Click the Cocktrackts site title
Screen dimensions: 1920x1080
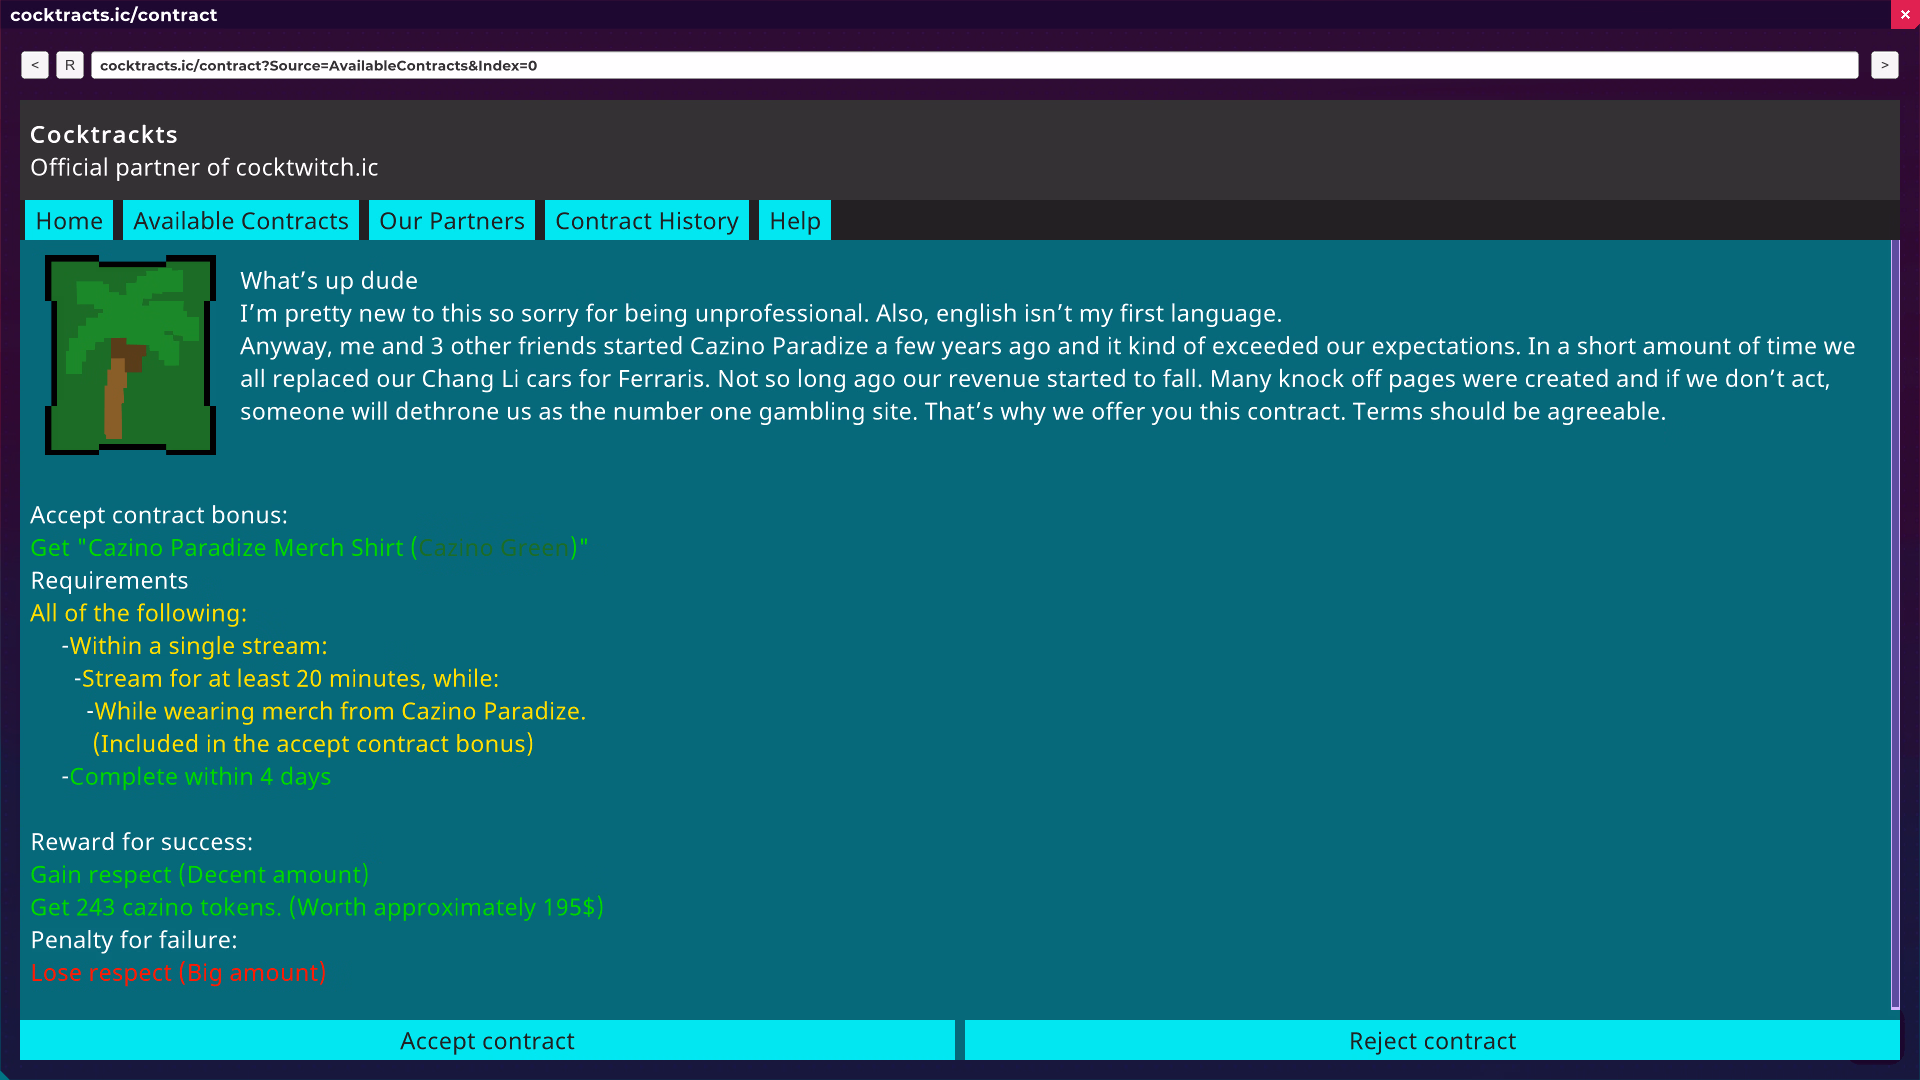(104, 134)
